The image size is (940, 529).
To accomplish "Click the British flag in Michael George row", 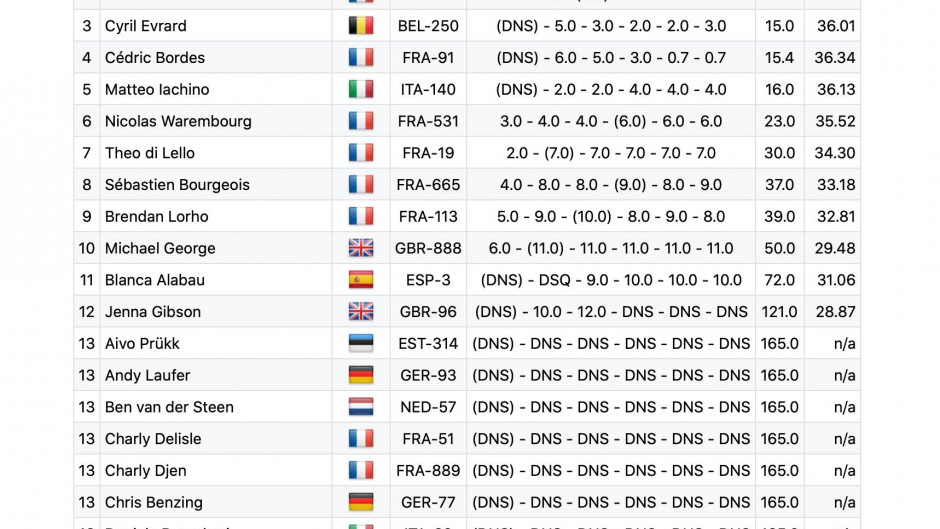I will [361, 248].
